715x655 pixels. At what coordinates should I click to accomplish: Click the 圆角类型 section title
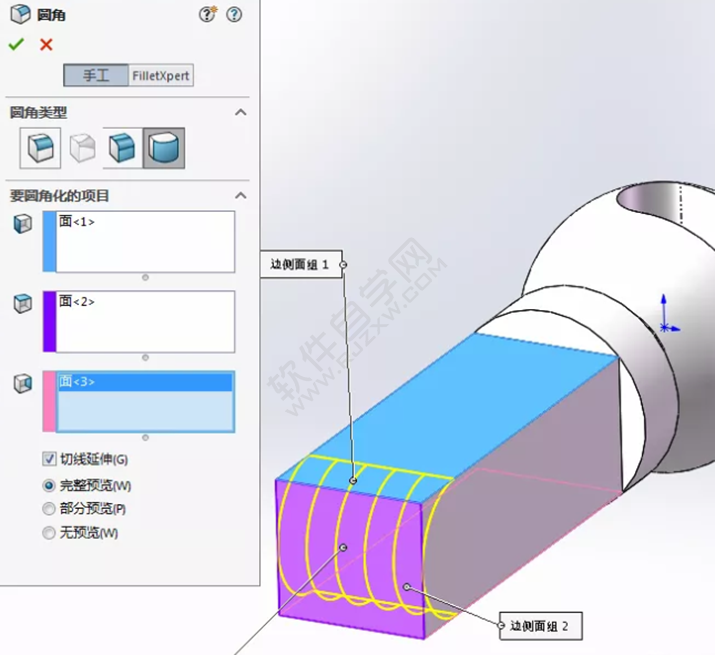38,112
